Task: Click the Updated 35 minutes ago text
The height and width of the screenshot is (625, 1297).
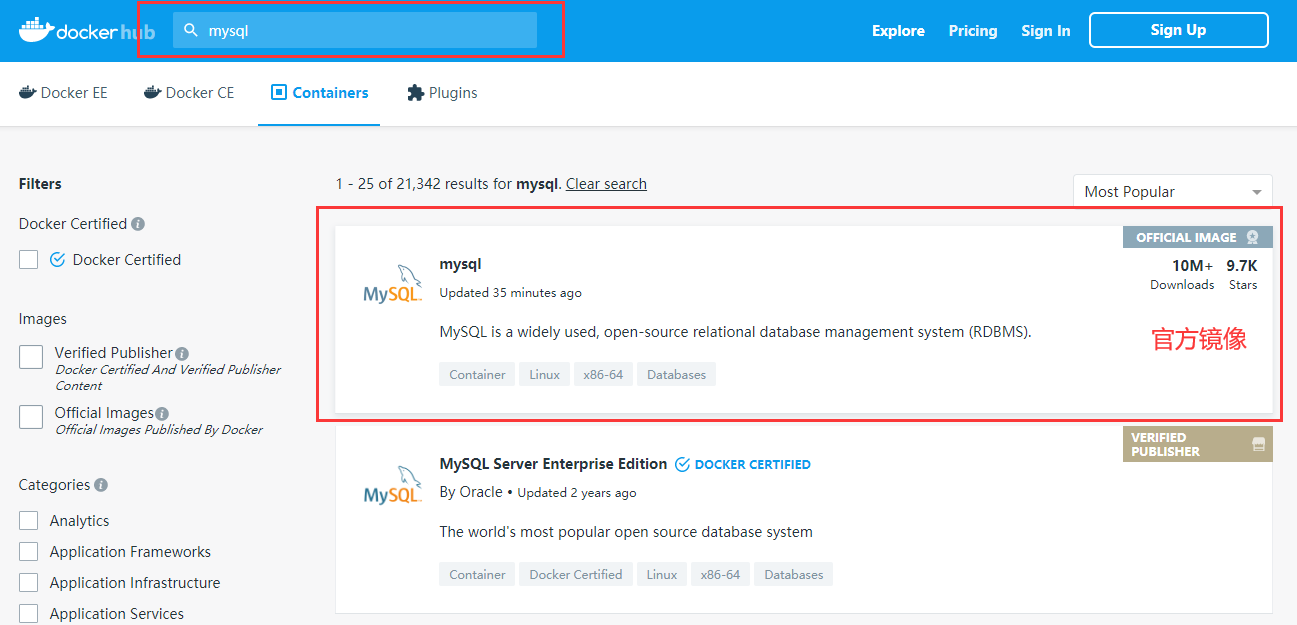Action: (x=510, y=293)
